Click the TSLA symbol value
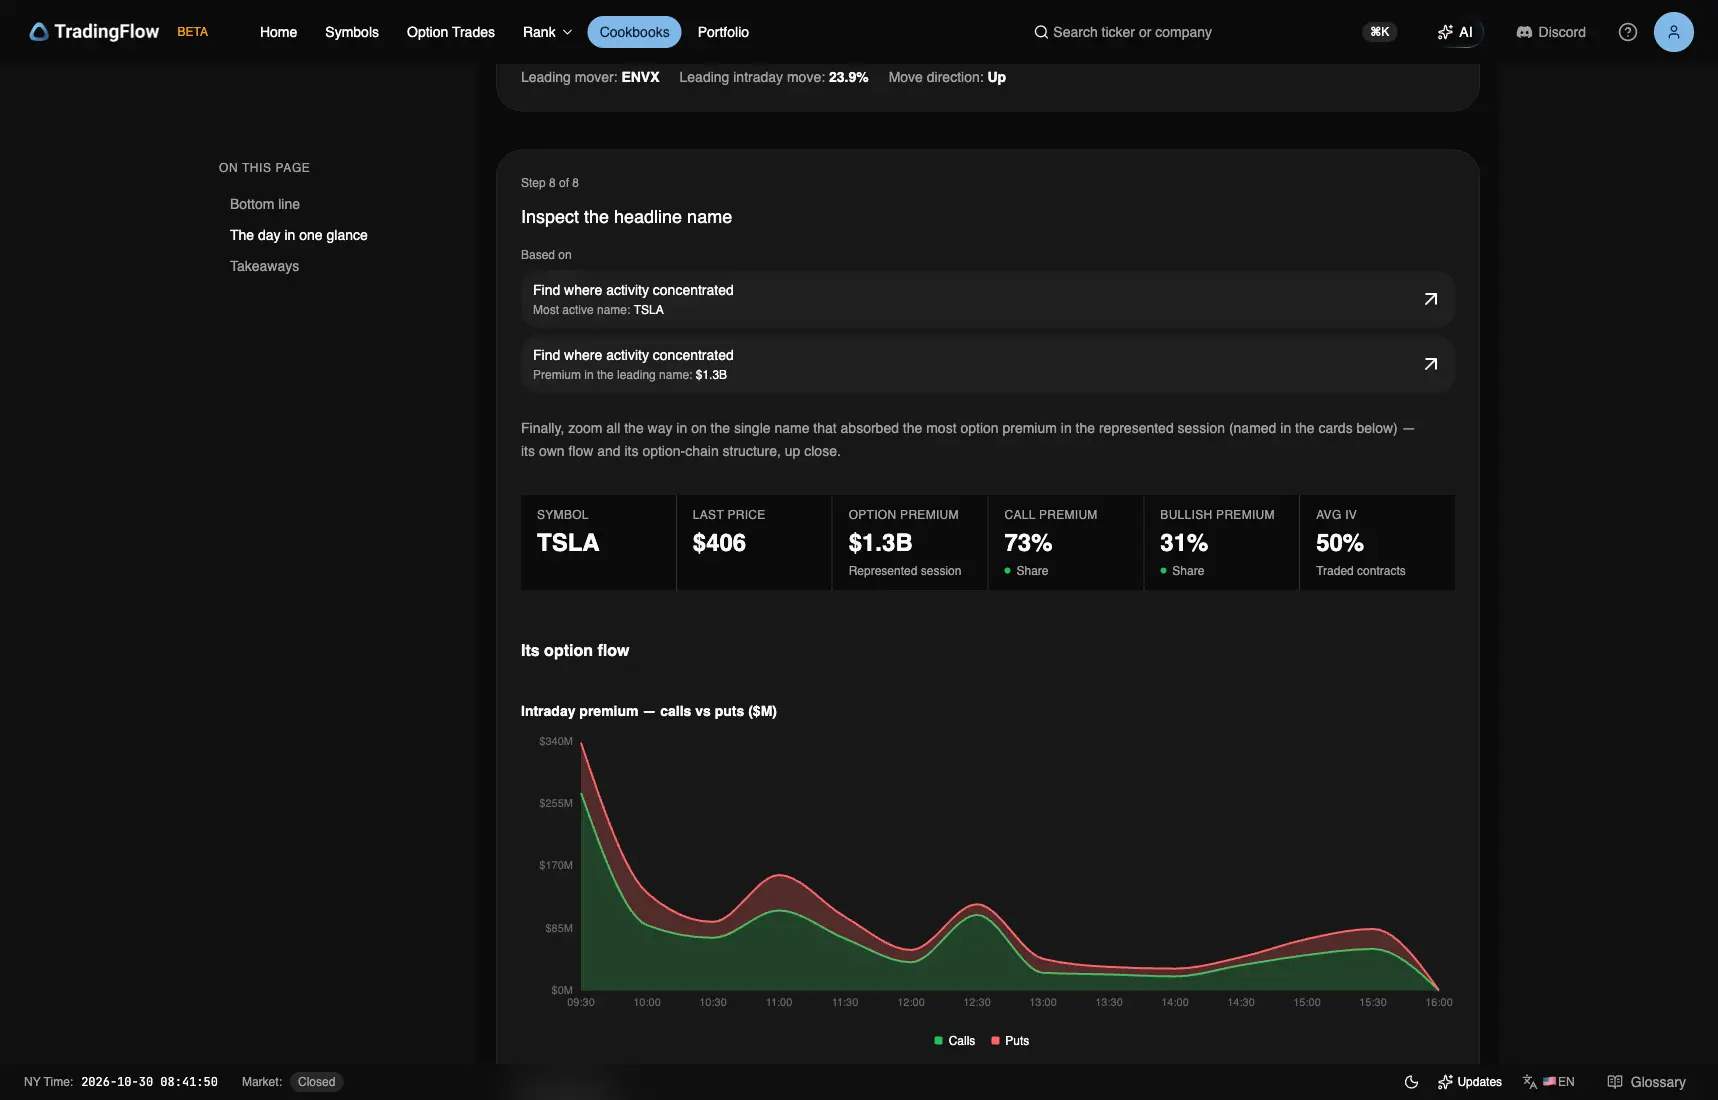 pyautogui.click(x=568, y=543)
